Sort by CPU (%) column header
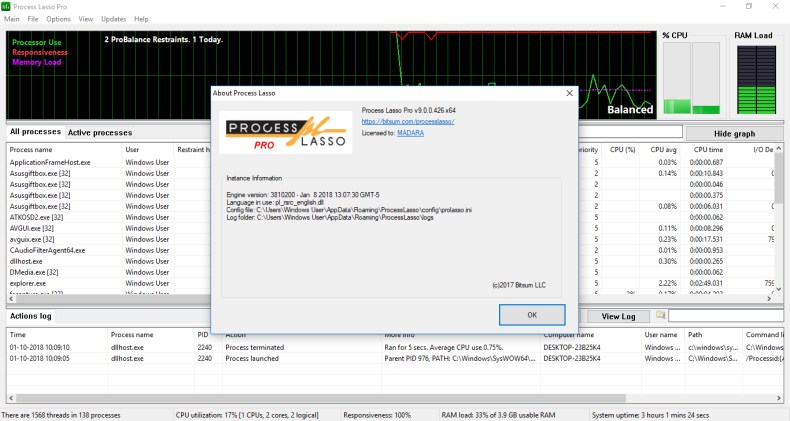 pos(622,150)
